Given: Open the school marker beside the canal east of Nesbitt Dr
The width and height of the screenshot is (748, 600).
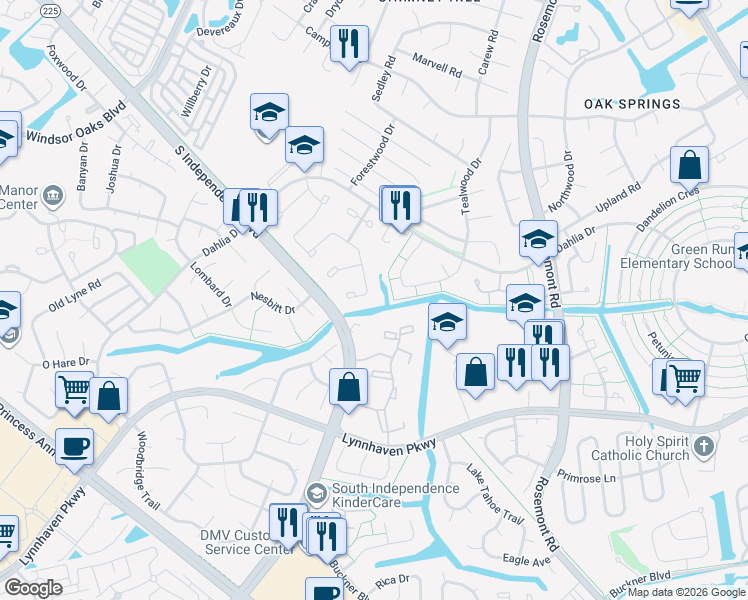Looking at the screenshot, I should click(x=447, y=322).
